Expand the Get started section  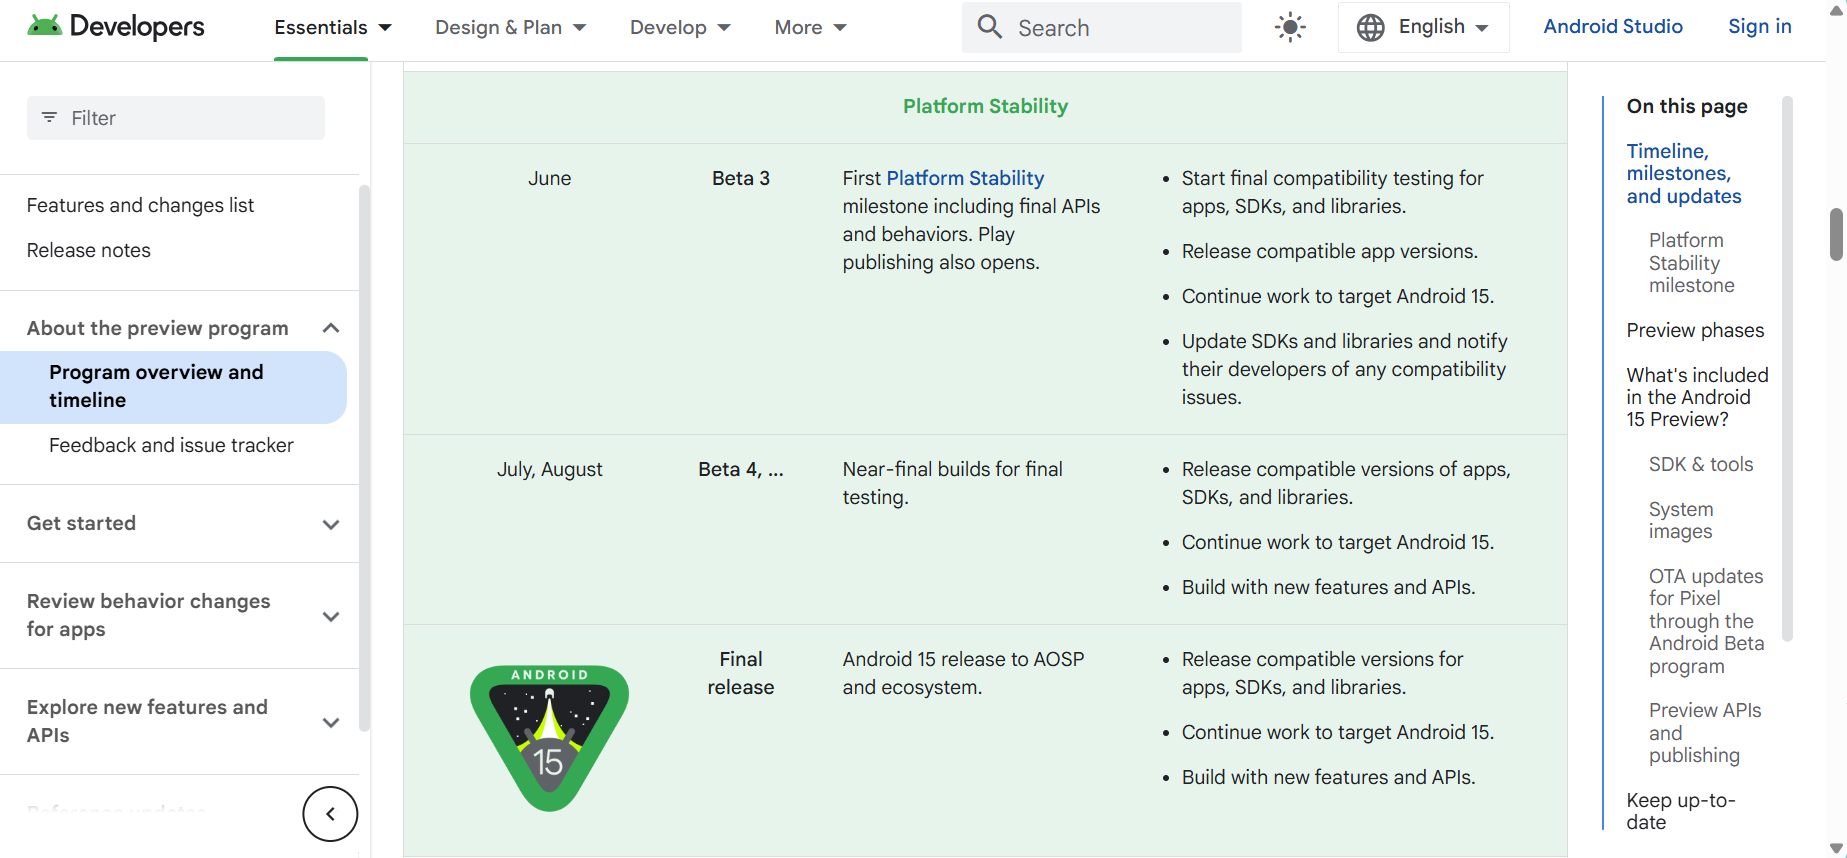pos(331,524)
